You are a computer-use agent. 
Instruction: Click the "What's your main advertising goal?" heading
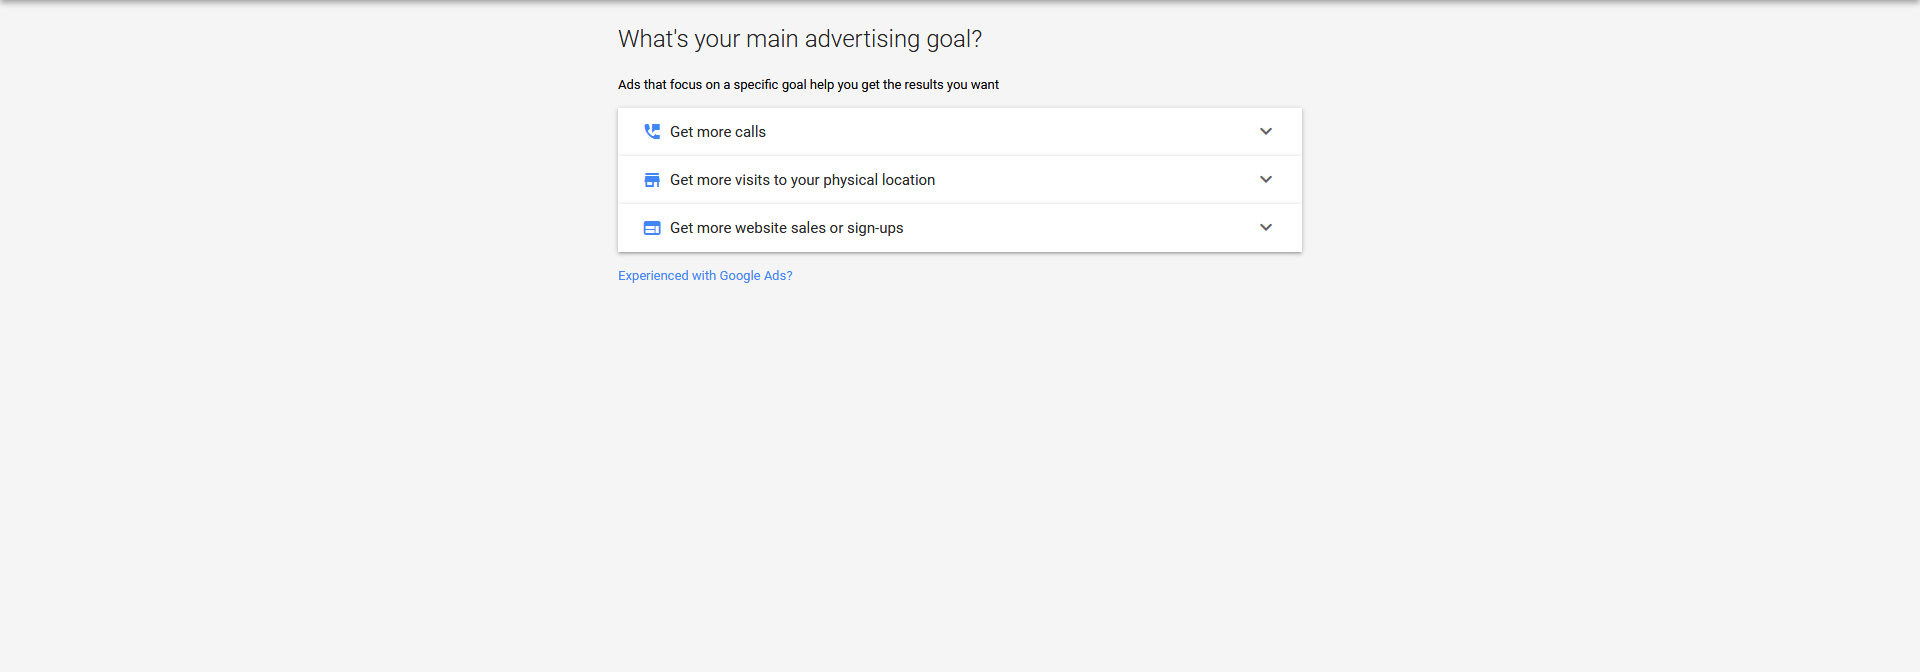[x=799, y=39]
